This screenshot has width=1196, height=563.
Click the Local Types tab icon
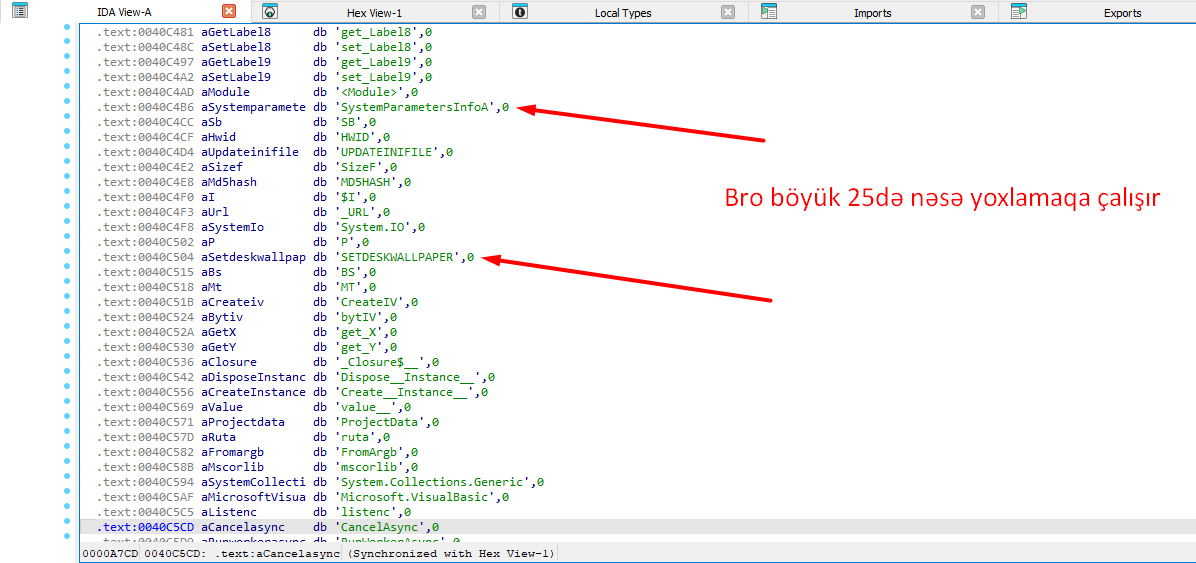click(520, 12)
